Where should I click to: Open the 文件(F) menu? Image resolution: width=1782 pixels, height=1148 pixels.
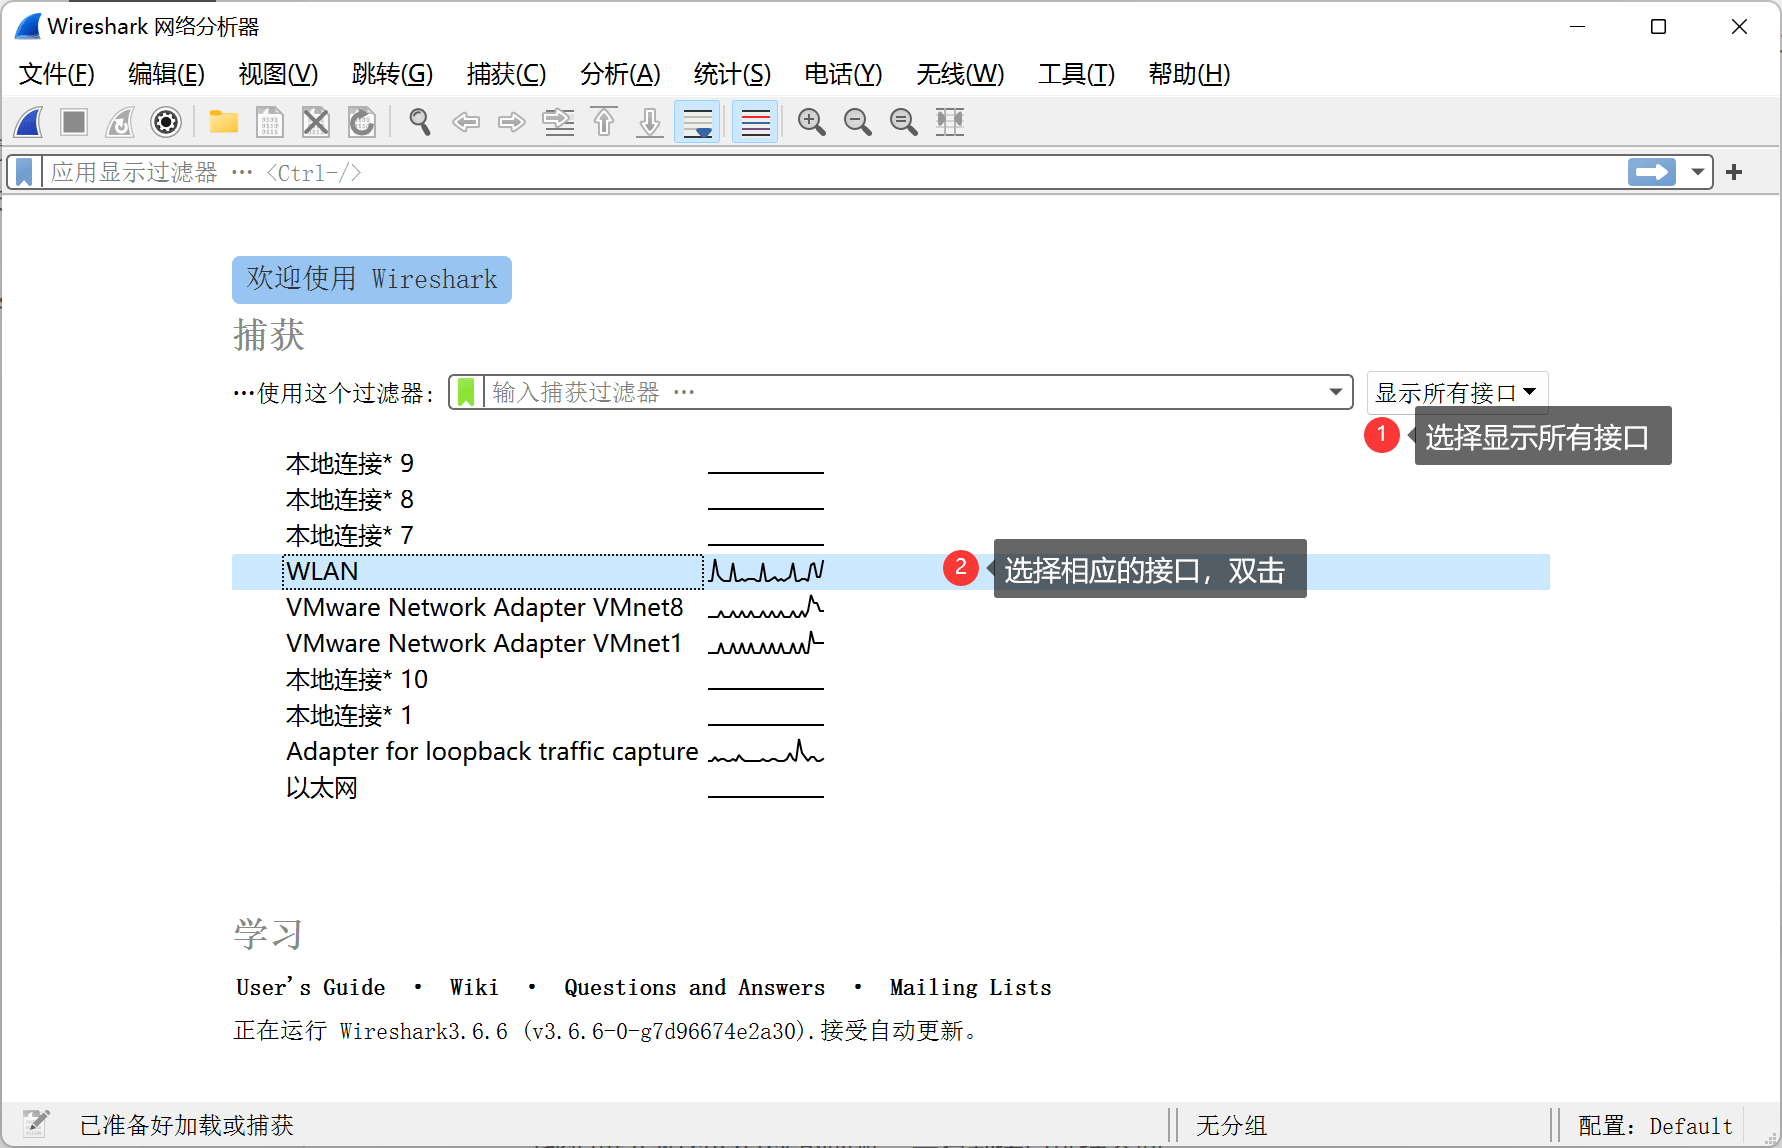pos(57,74)
